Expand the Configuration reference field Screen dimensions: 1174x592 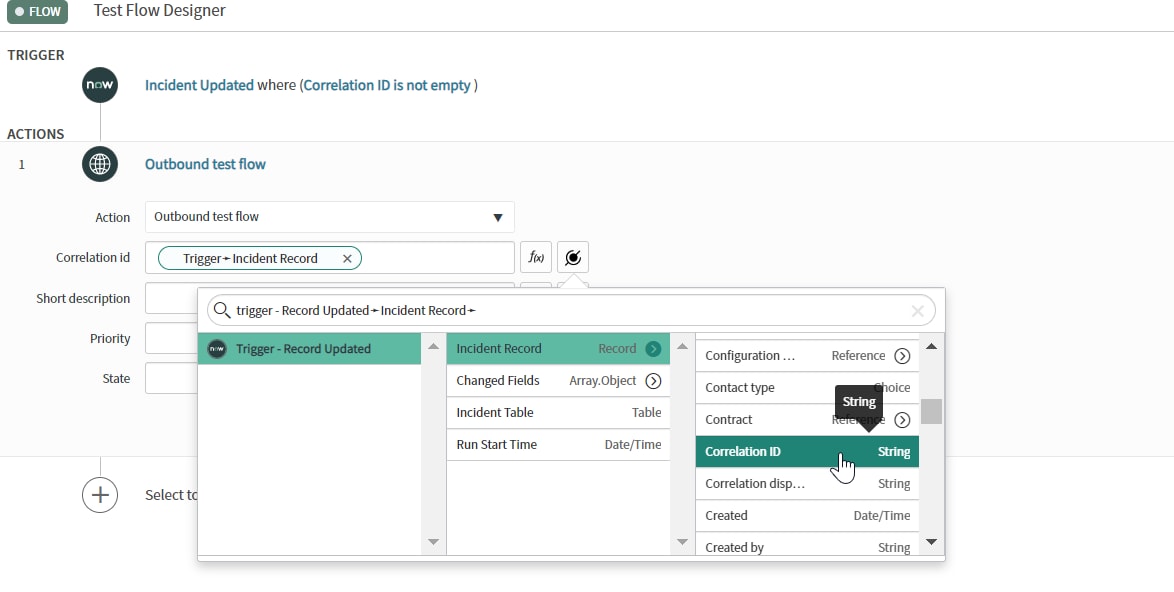coord(902,355)
